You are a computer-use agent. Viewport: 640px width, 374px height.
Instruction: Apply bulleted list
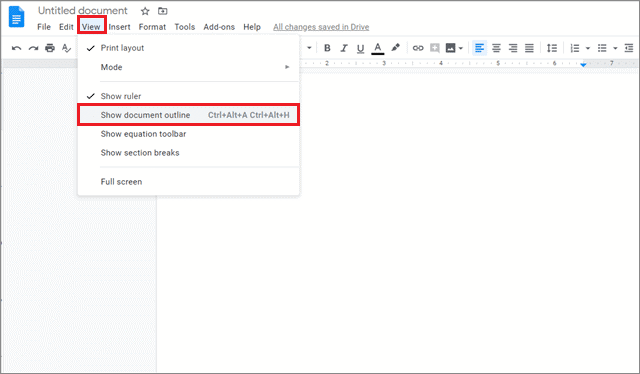pos(602,48)
